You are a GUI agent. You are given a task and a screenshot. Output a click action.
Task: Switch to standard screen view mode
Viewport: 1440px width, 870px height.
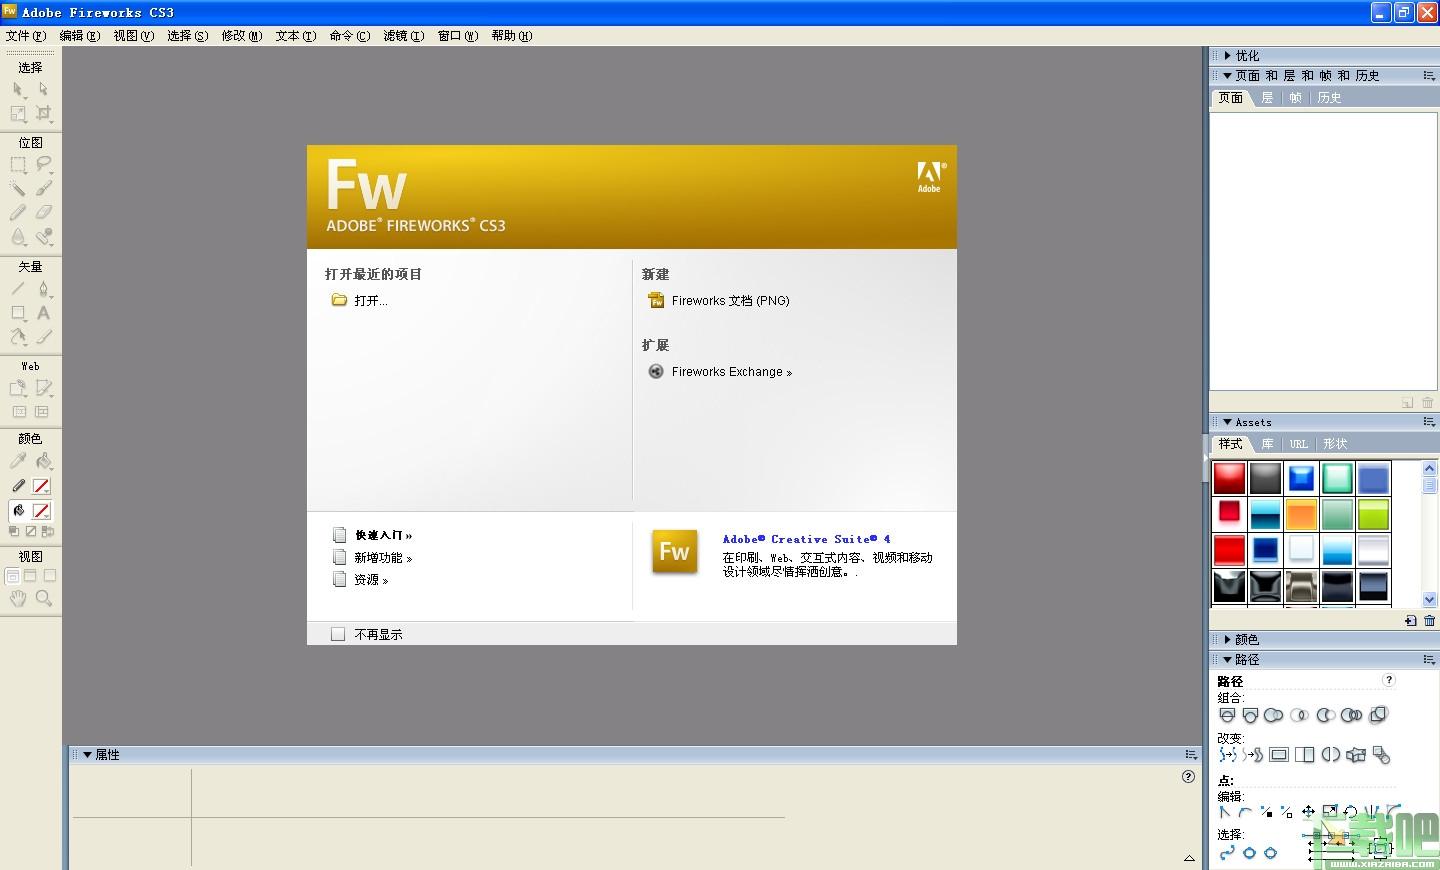click(x=12, y=576)
